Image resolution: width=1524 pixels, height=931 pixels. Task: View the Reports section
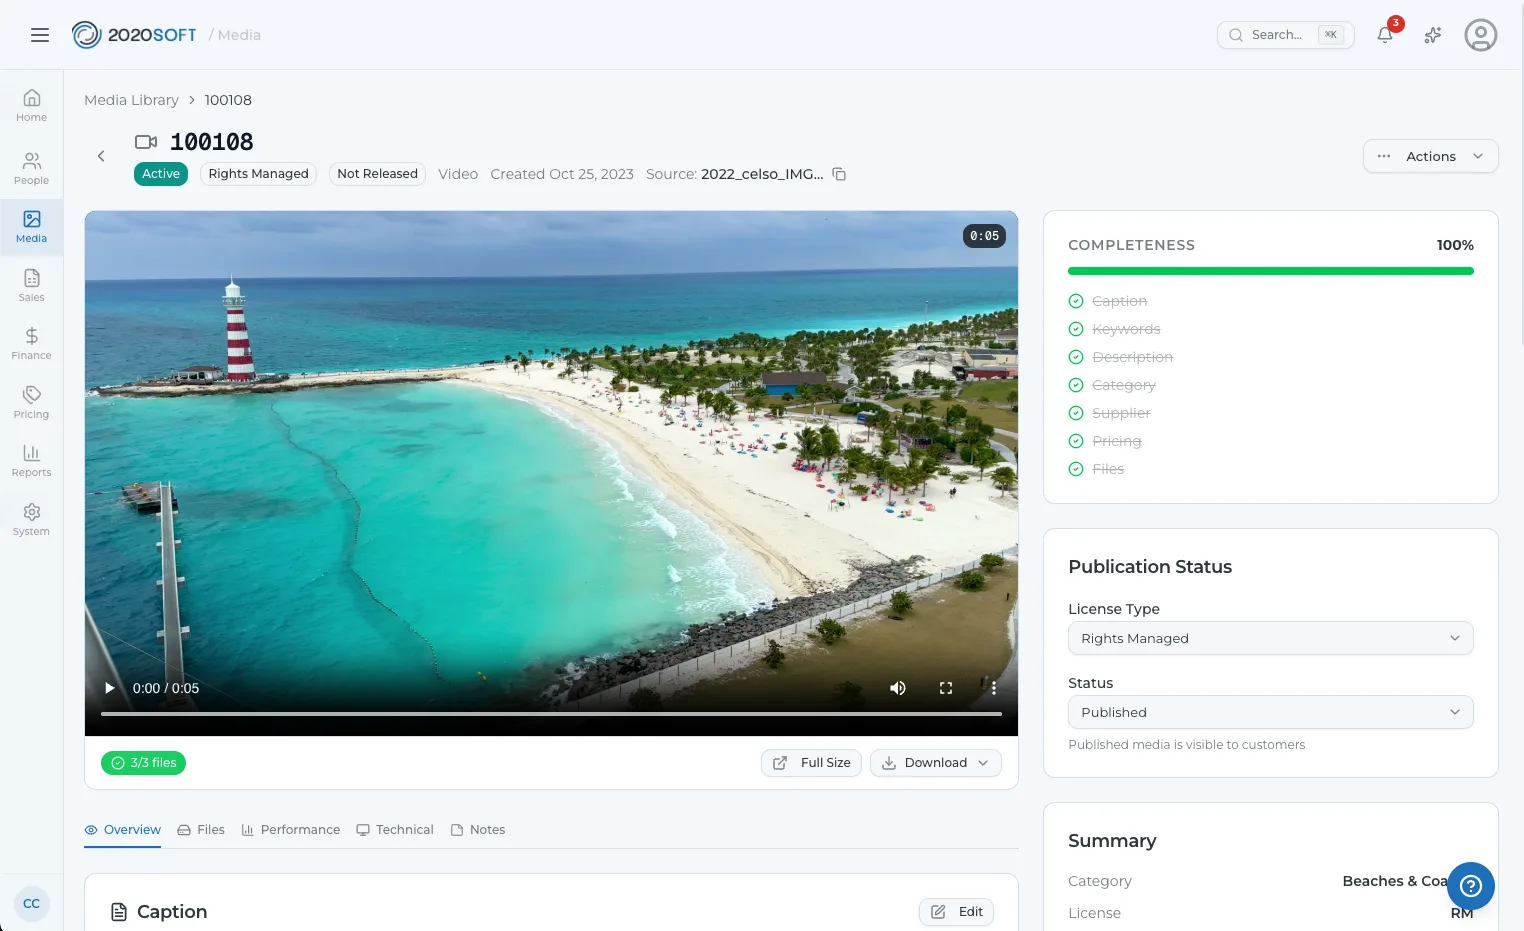coord(31,460)
